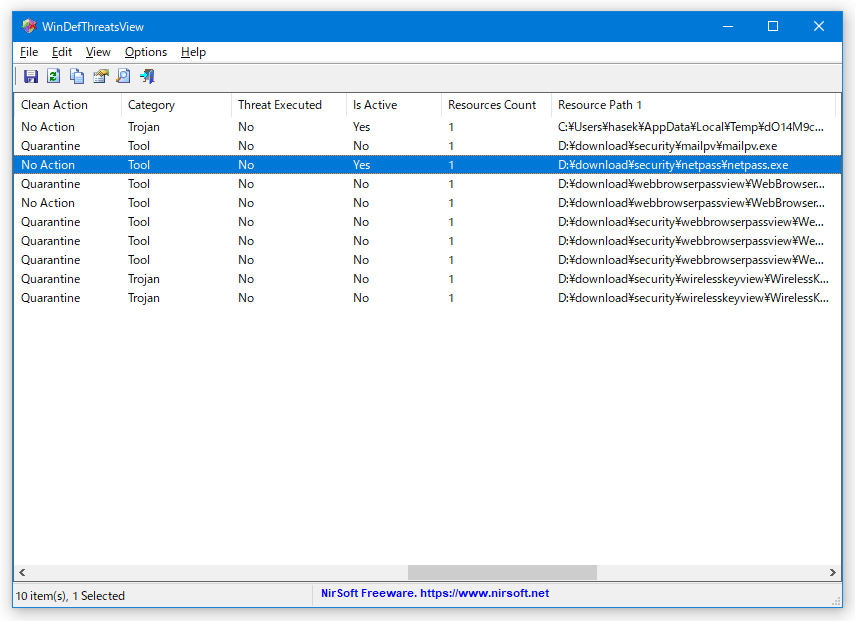Sort by Threat Executed column header
The image size is (855, 621).
point(288,105)
